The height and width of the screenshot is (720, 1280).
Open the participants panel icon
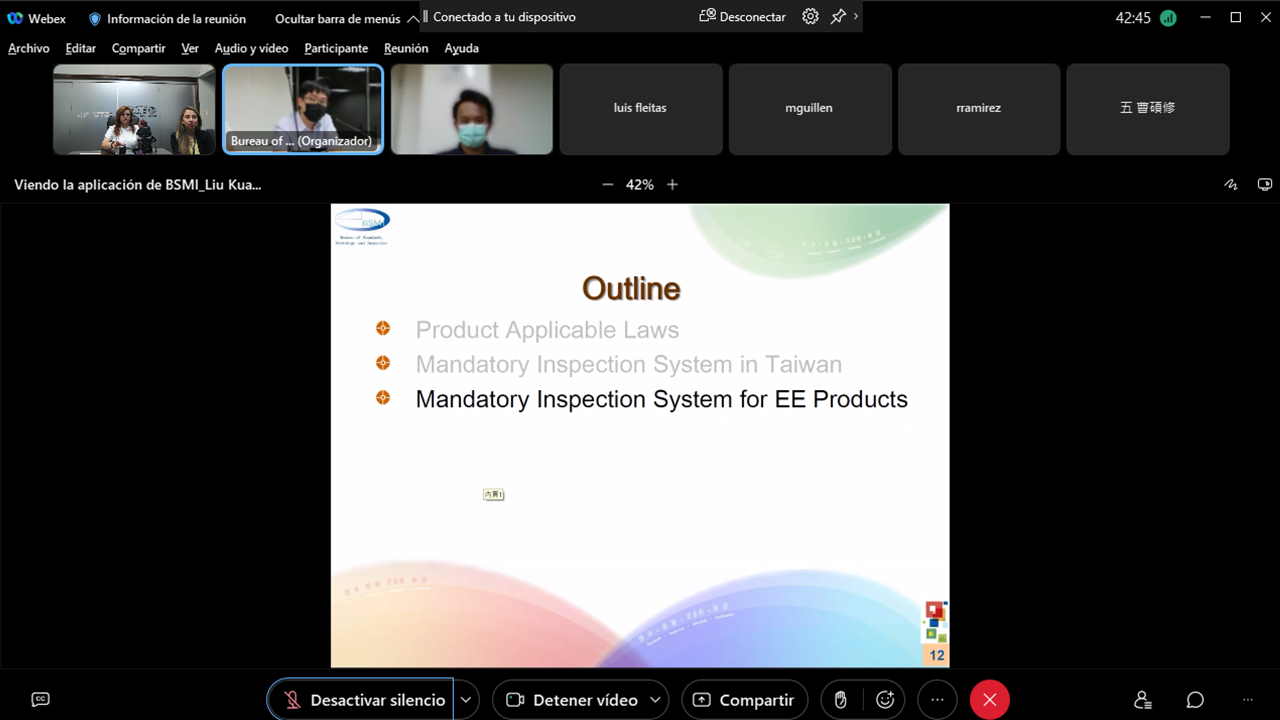(x=1143, y=700)
